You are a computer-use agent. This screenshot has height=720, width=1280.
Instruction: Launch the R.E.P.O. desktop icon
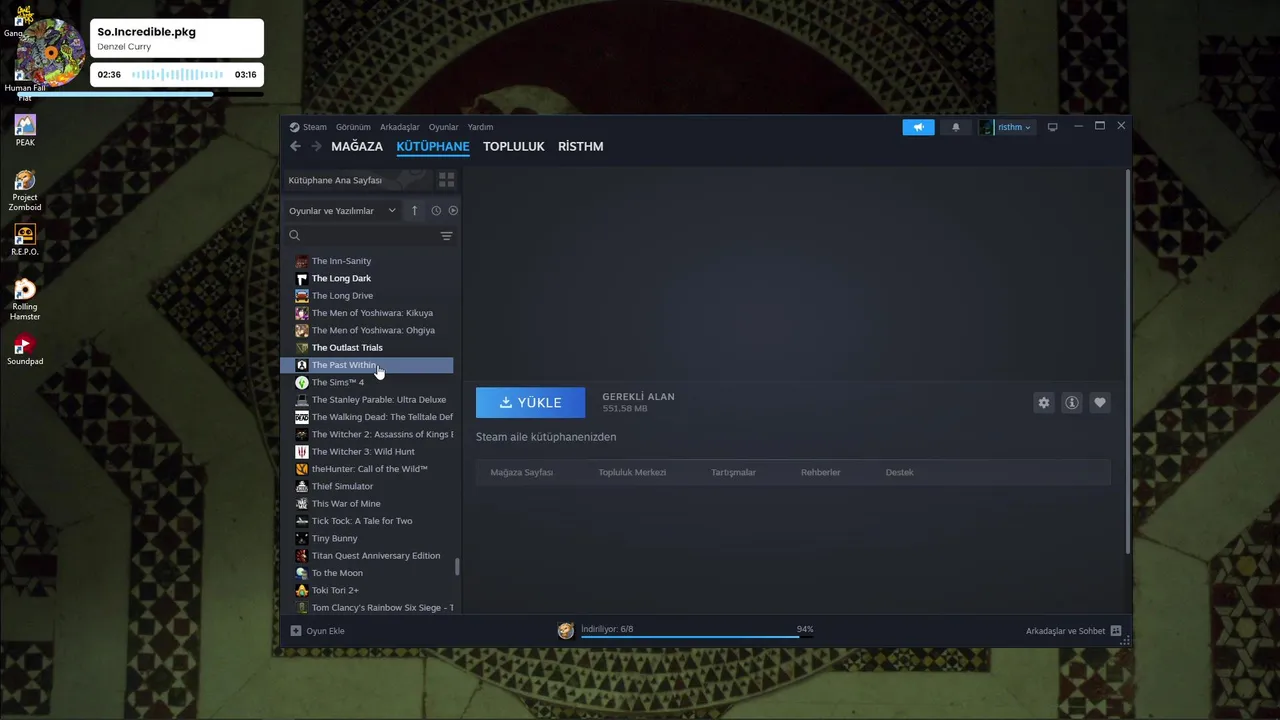coord(25,240)
